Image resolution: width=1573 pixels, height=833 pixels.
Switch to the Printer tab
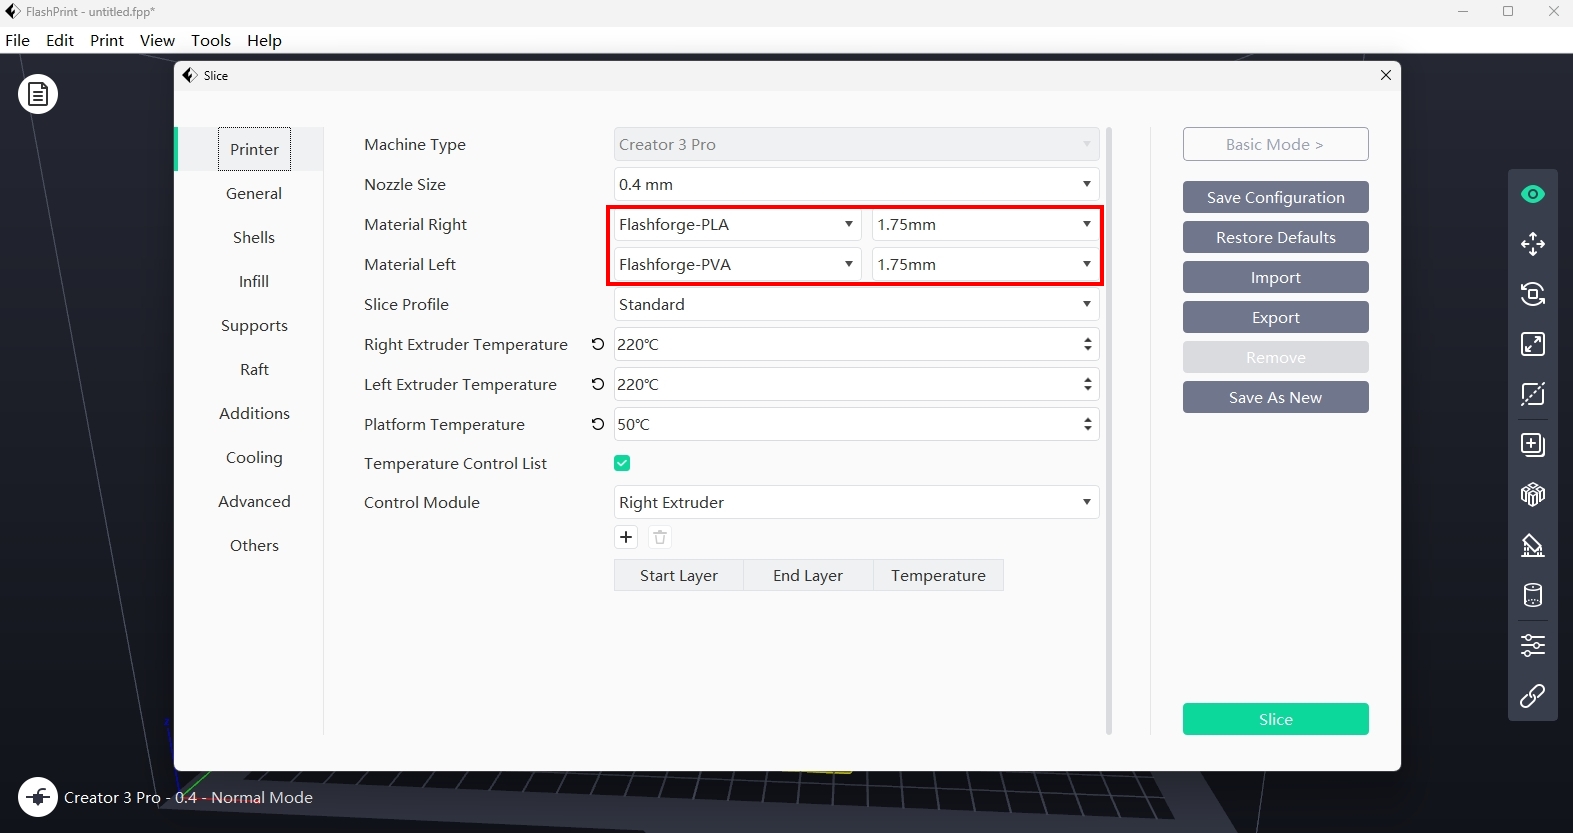(x=254, y=149)
